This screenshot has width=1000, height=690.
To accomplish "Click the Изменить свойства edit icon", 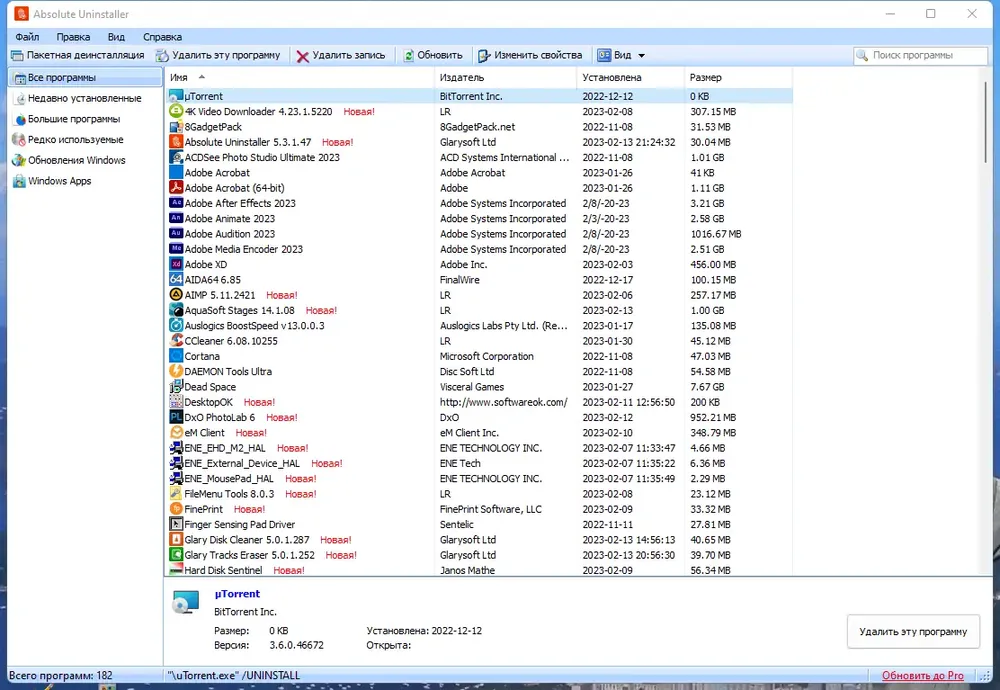I will tap(484, 55).
